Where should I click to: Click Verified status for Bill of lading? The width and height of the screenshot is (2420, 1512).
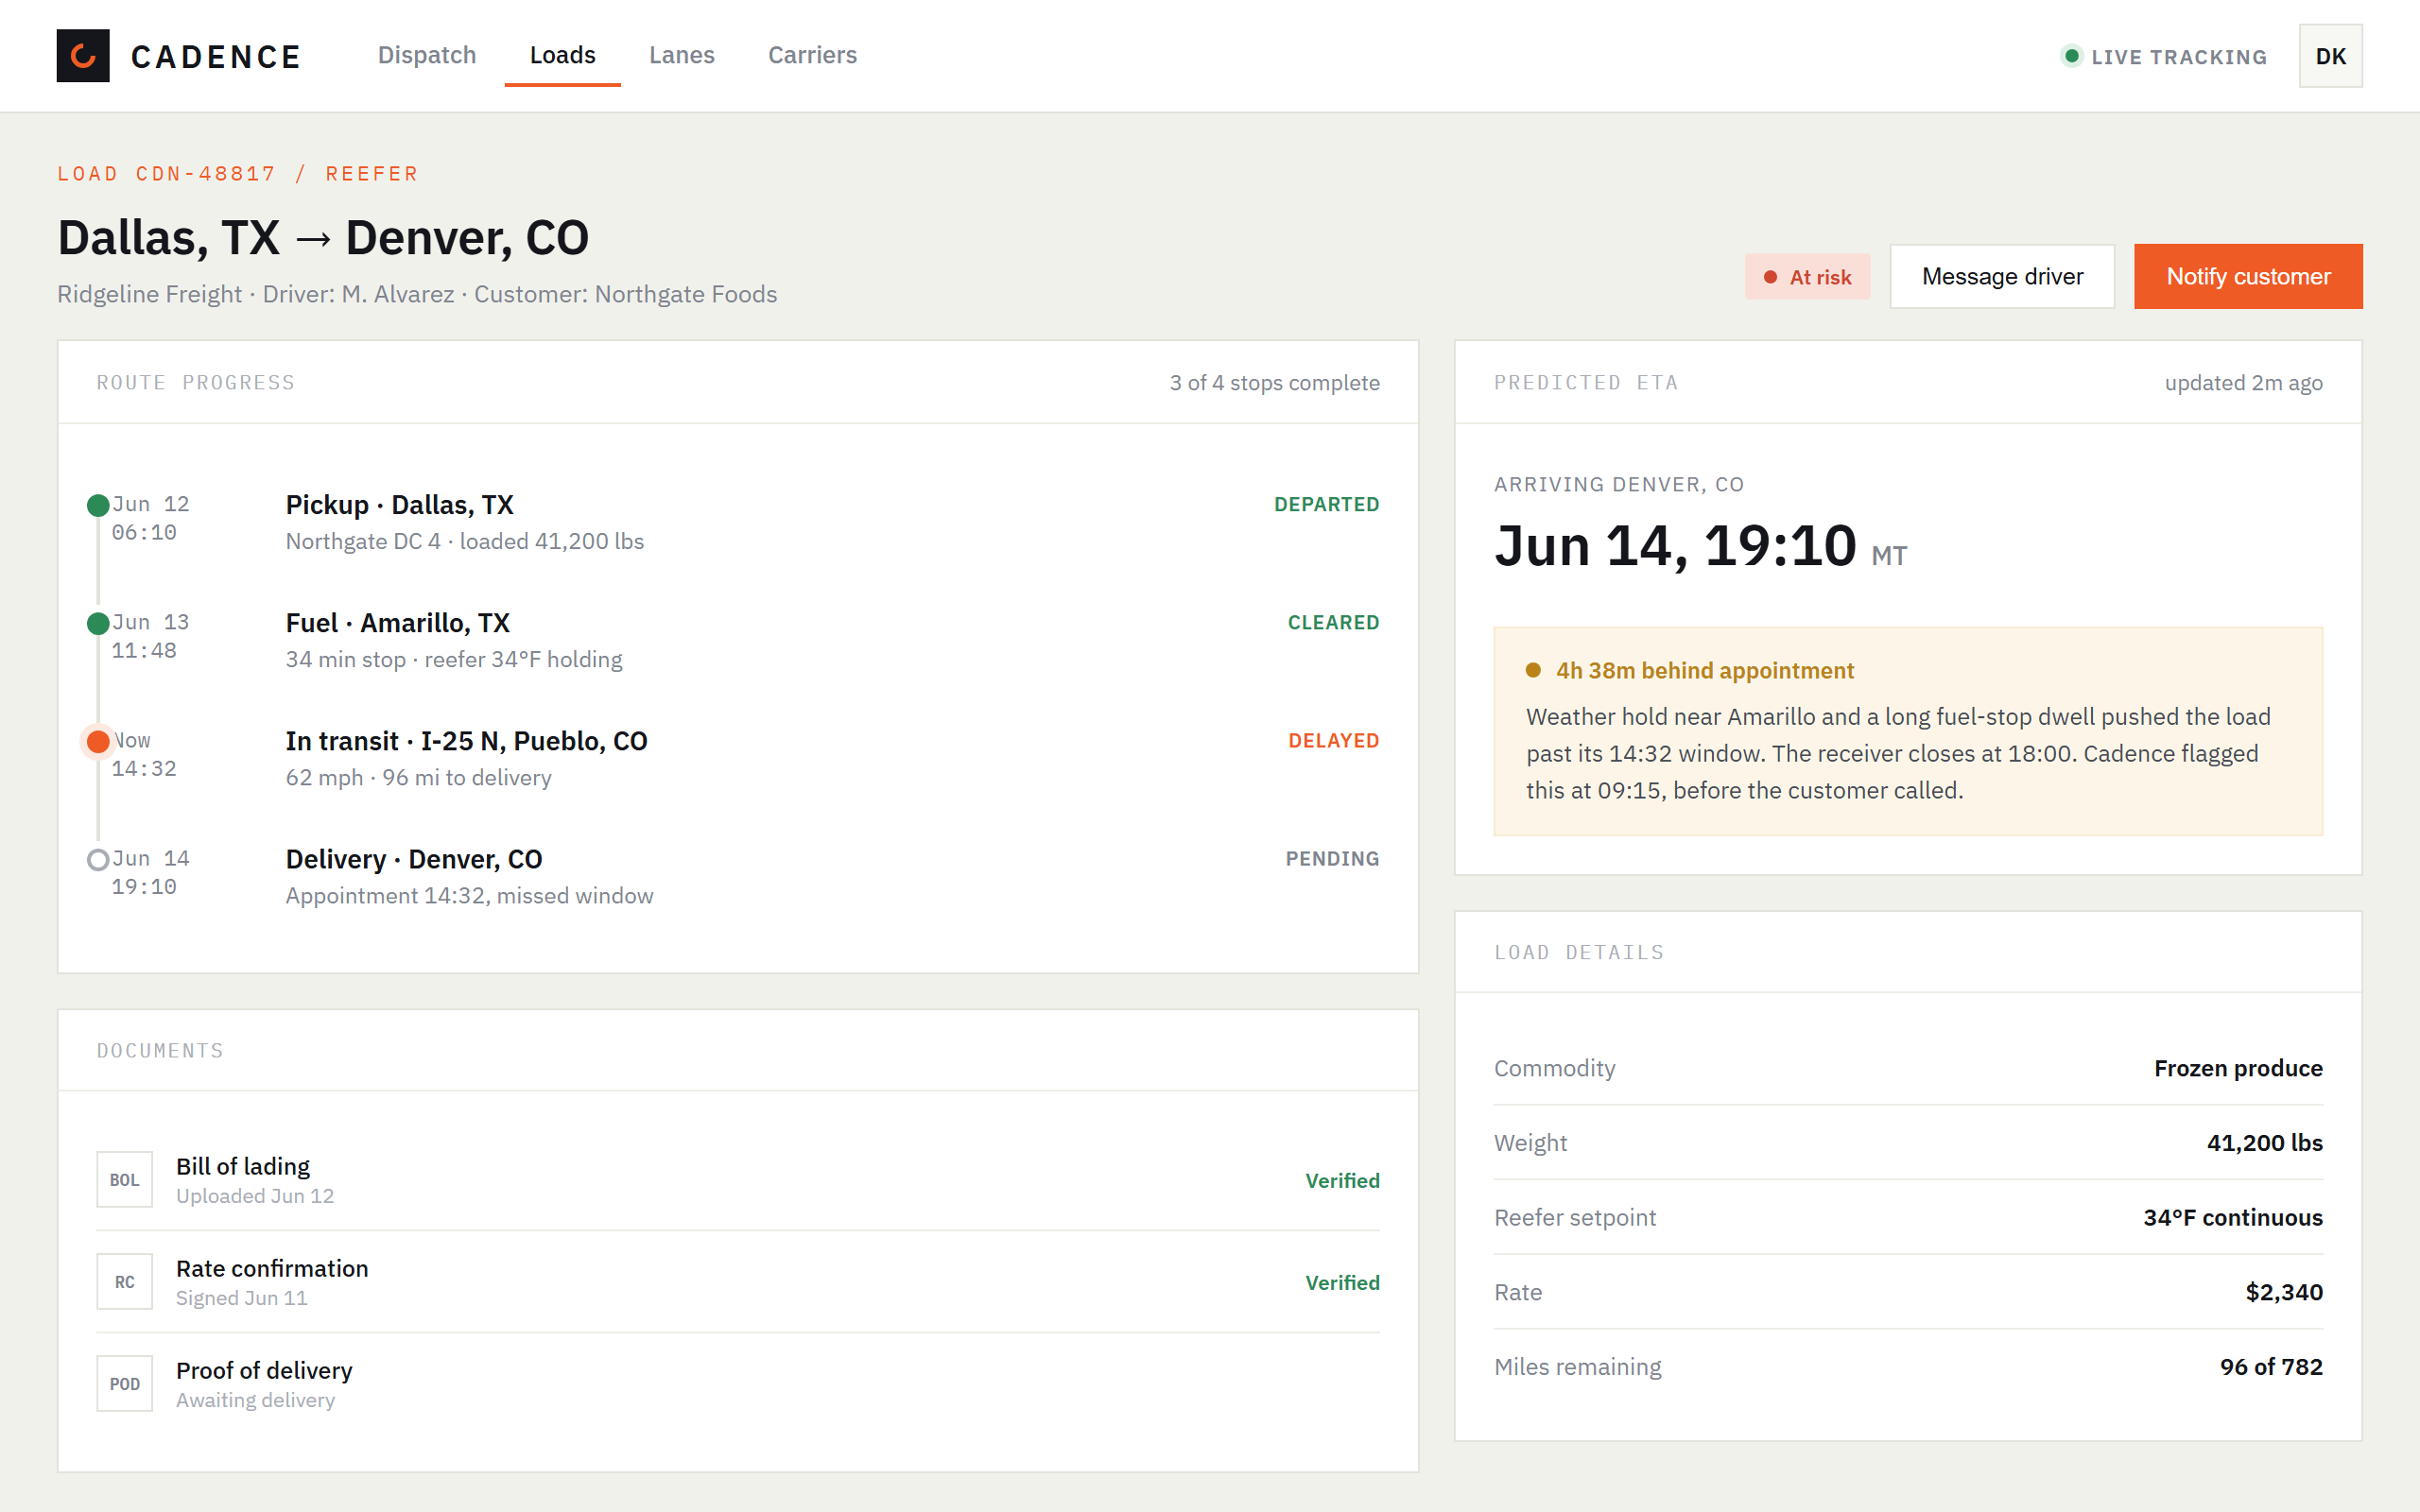tap(1342, 1180)
